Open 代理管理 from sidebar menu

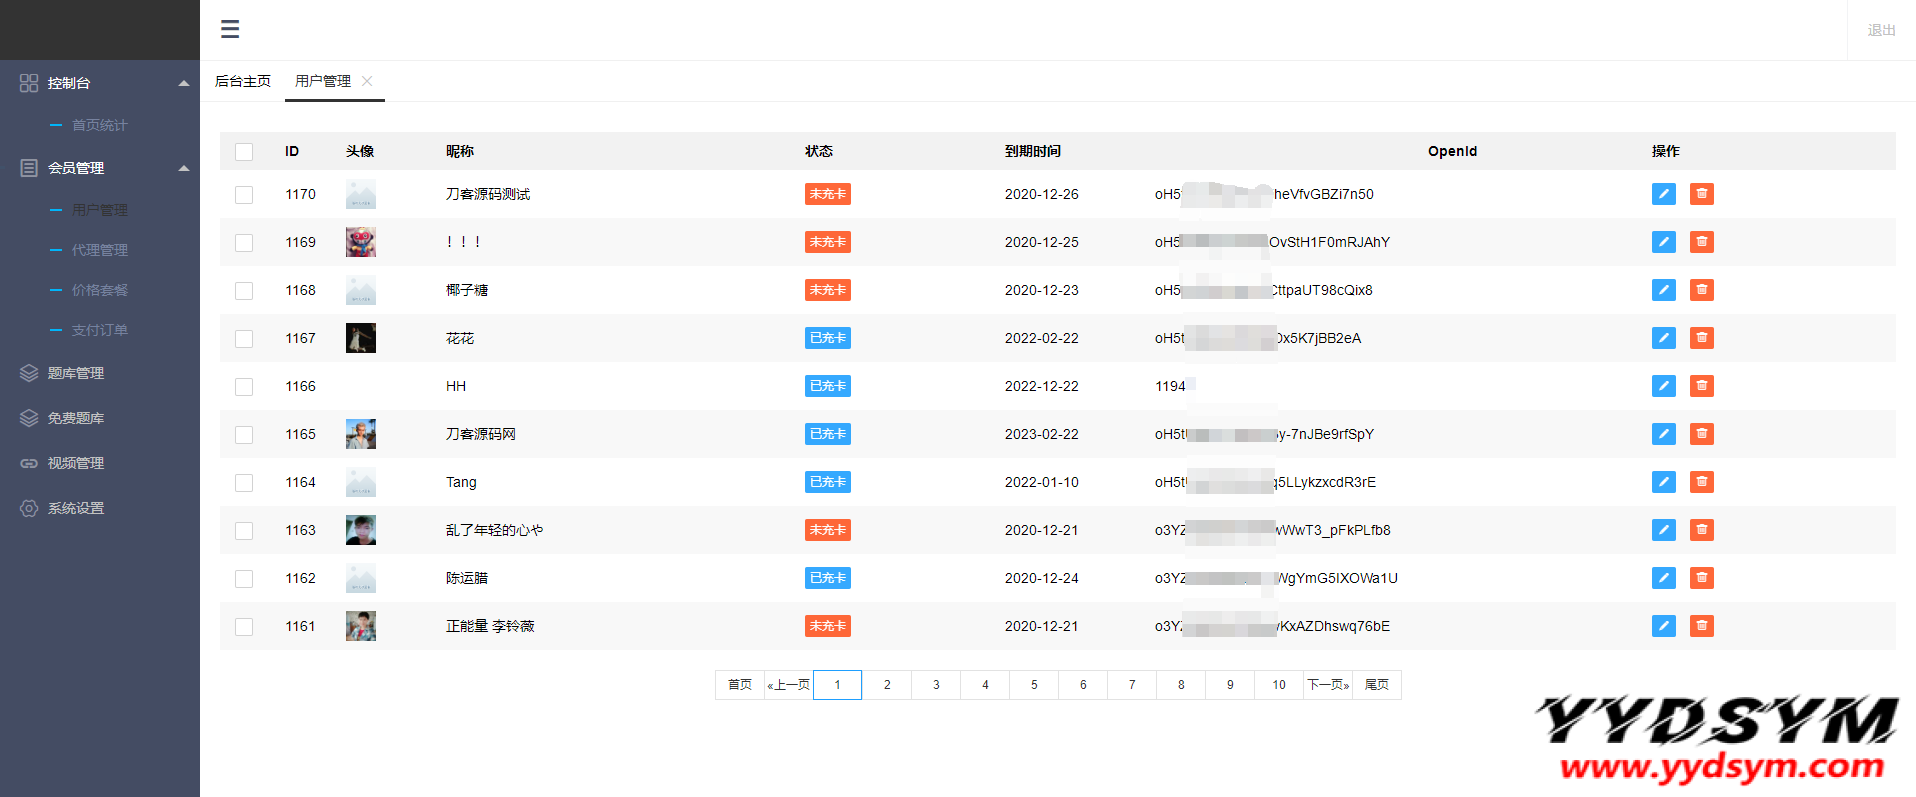[x=99, y=250]
